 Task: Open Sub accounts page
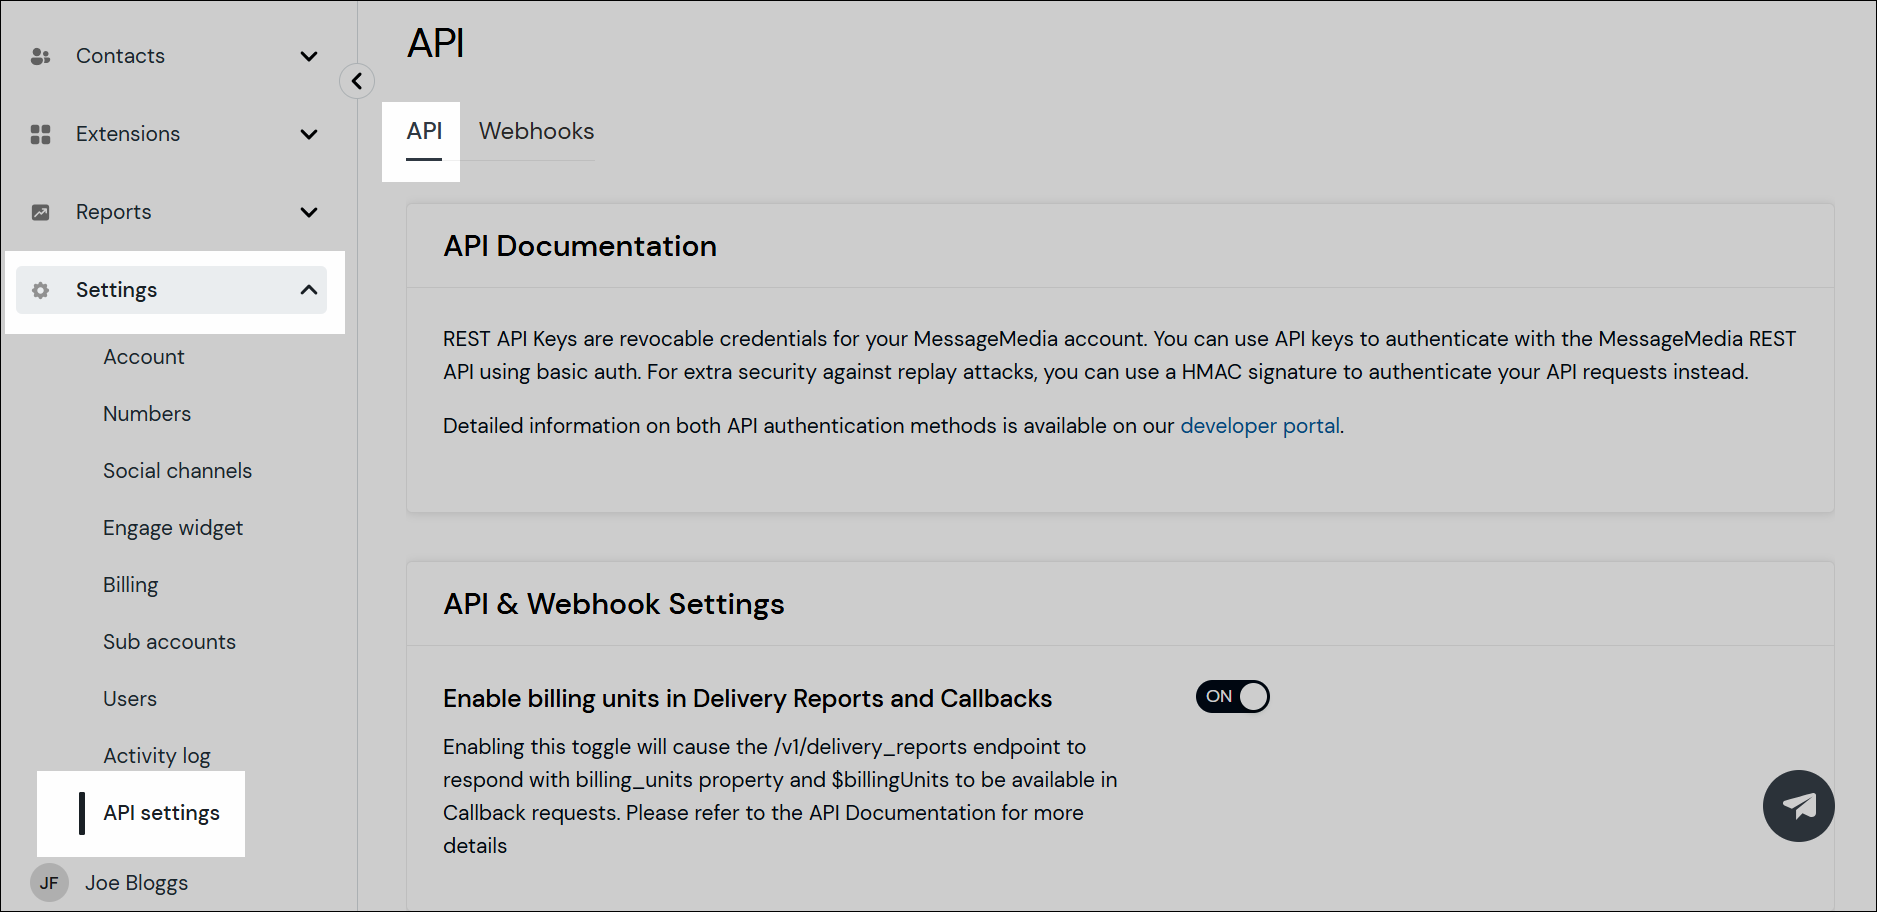[x=169, y=642]
